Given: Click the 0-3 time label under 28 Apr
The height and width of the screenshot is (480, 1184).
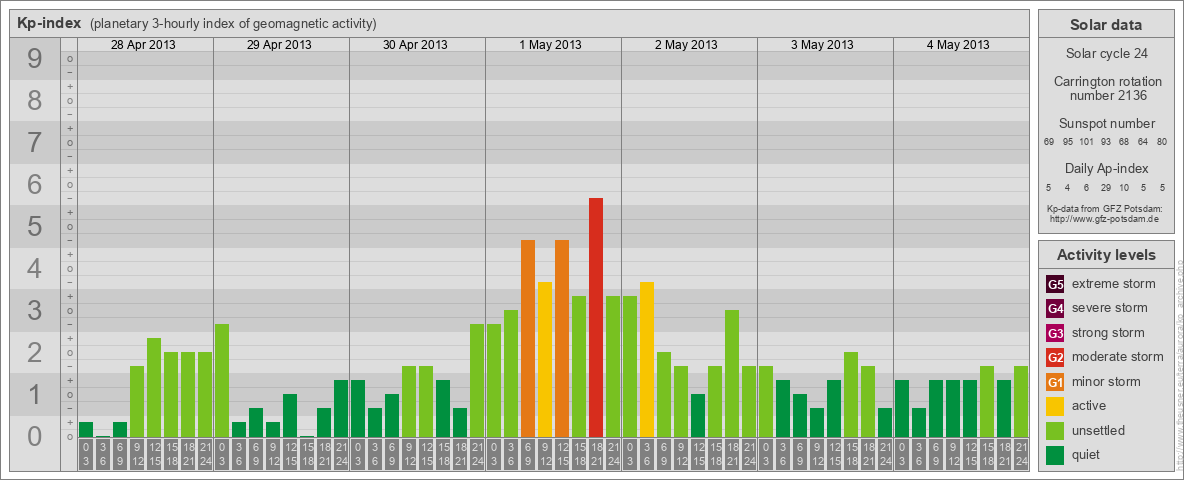Looking at the screenshot, I should point(86,455).
